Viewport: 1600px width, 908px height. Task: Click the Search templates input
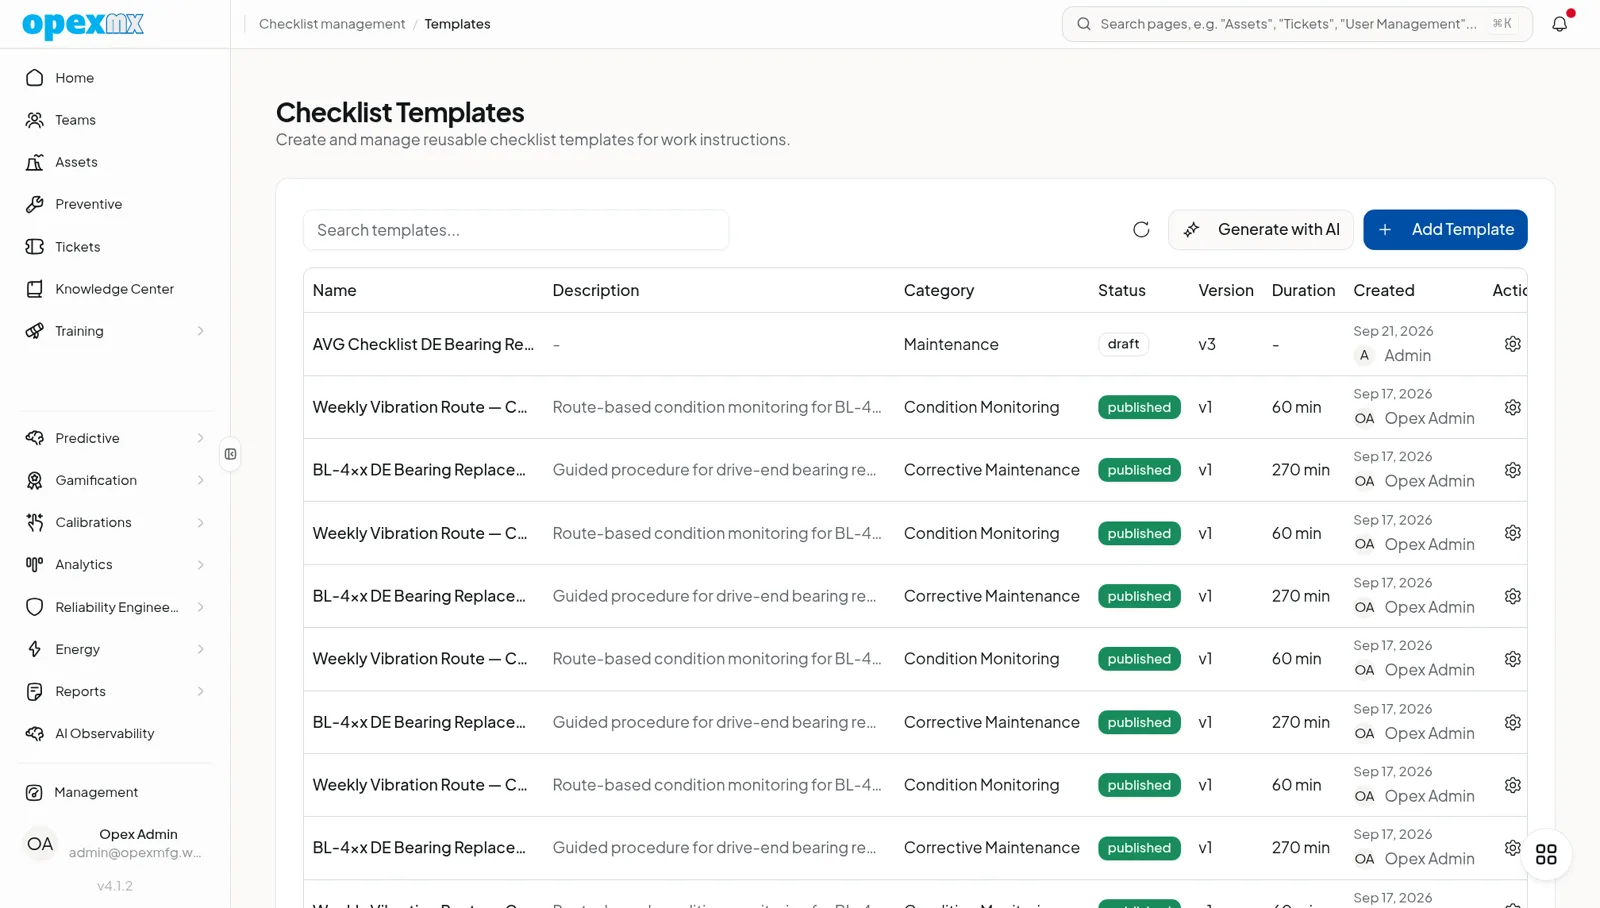[x=516, y=230]
